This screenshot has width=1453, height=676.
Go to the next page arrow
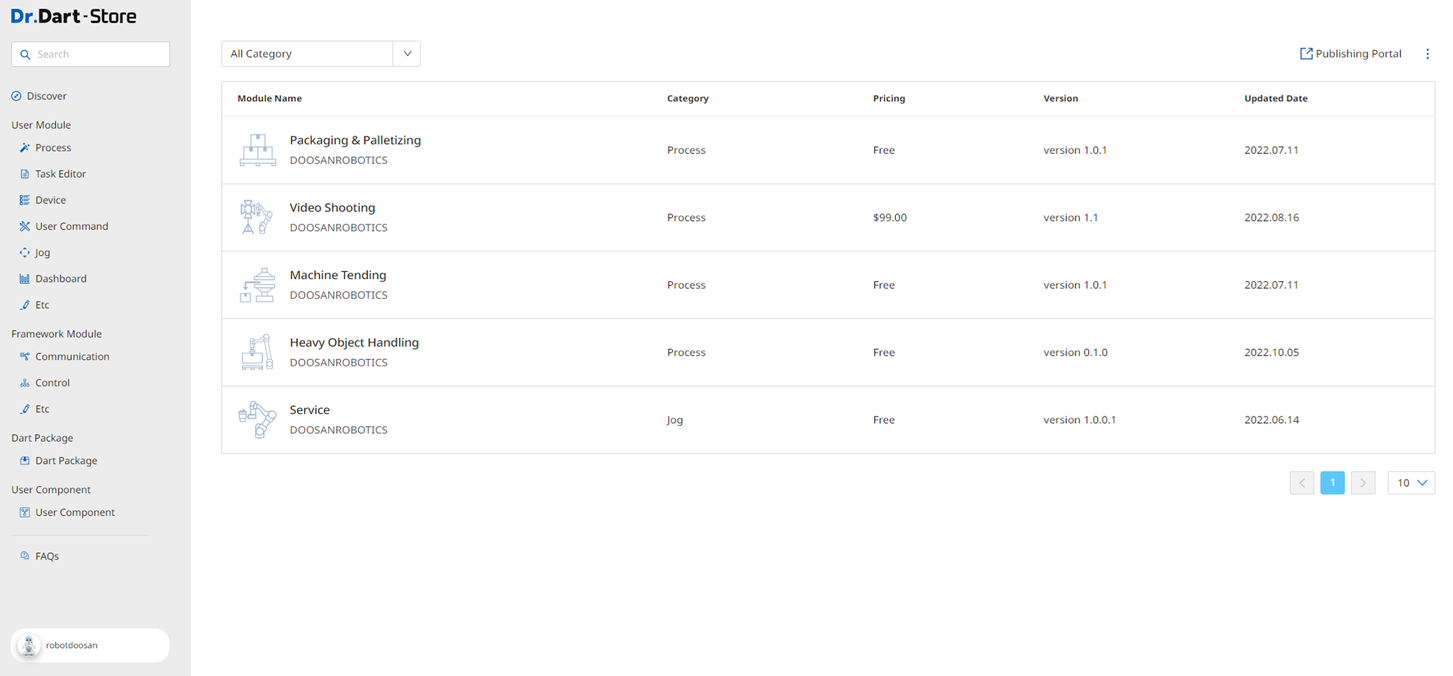coord(1362,483)
